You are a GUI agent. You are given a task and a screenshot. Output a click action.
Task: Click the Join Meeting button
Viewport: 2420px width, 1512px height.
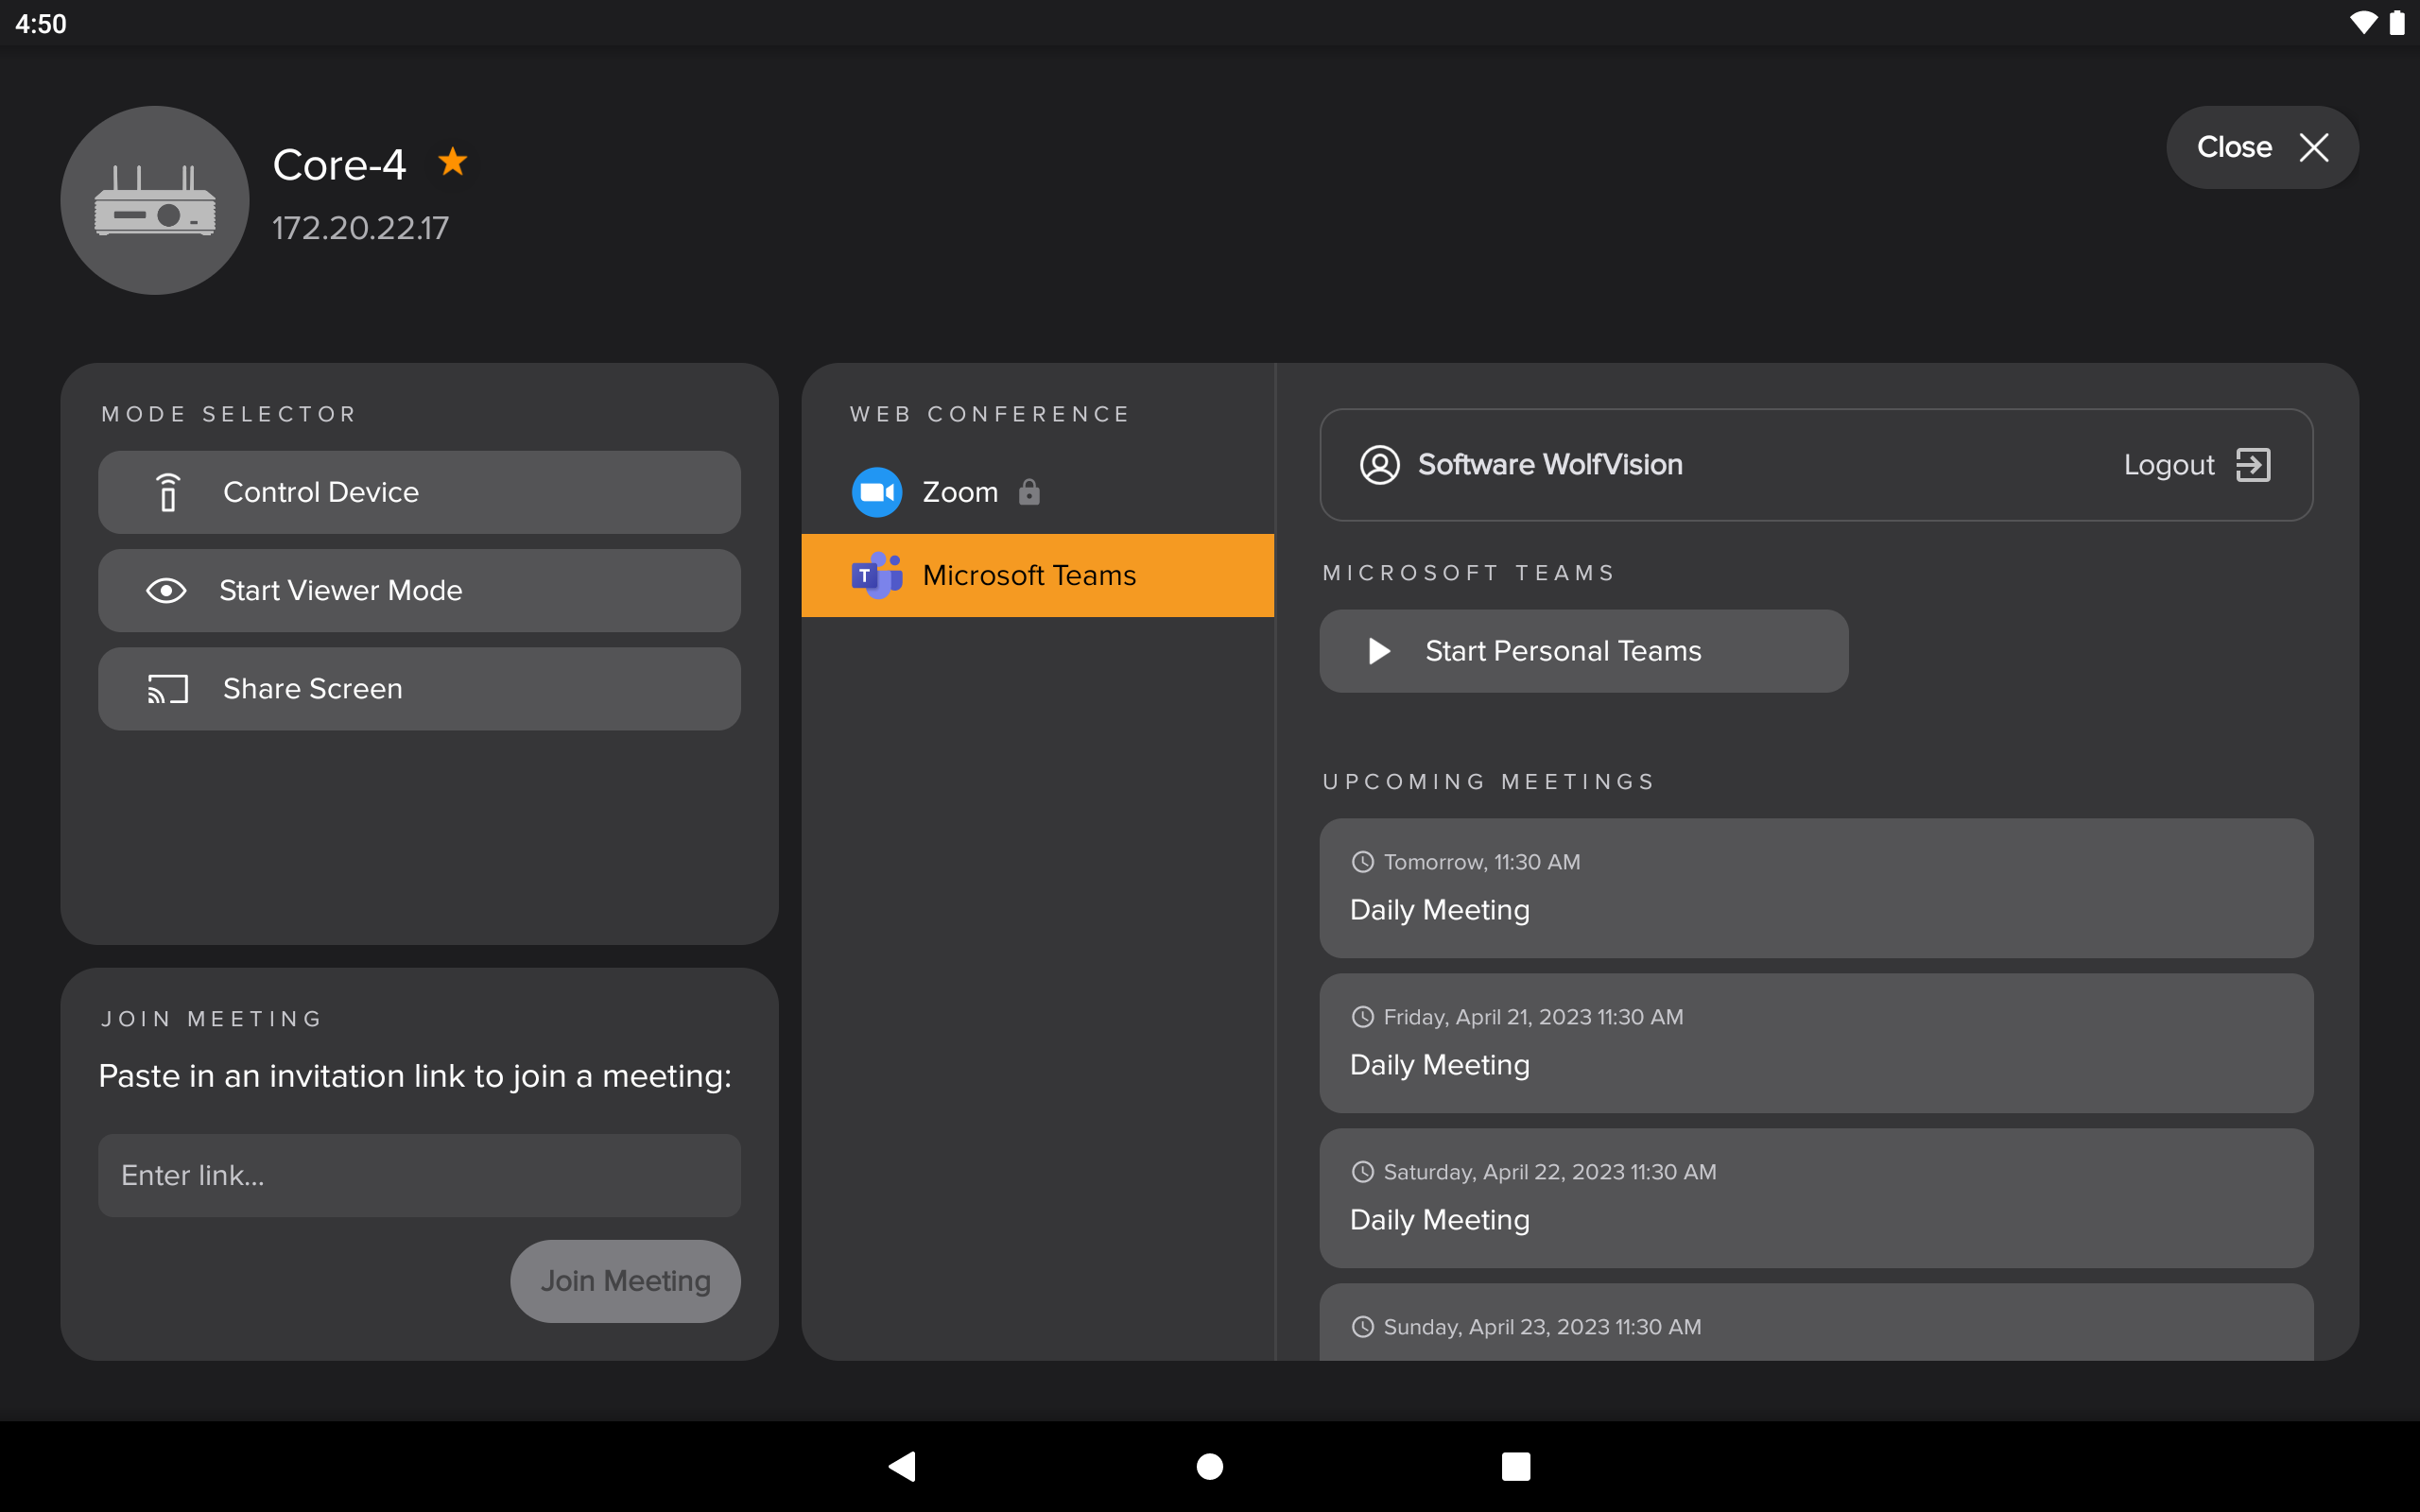[625, 1281]
